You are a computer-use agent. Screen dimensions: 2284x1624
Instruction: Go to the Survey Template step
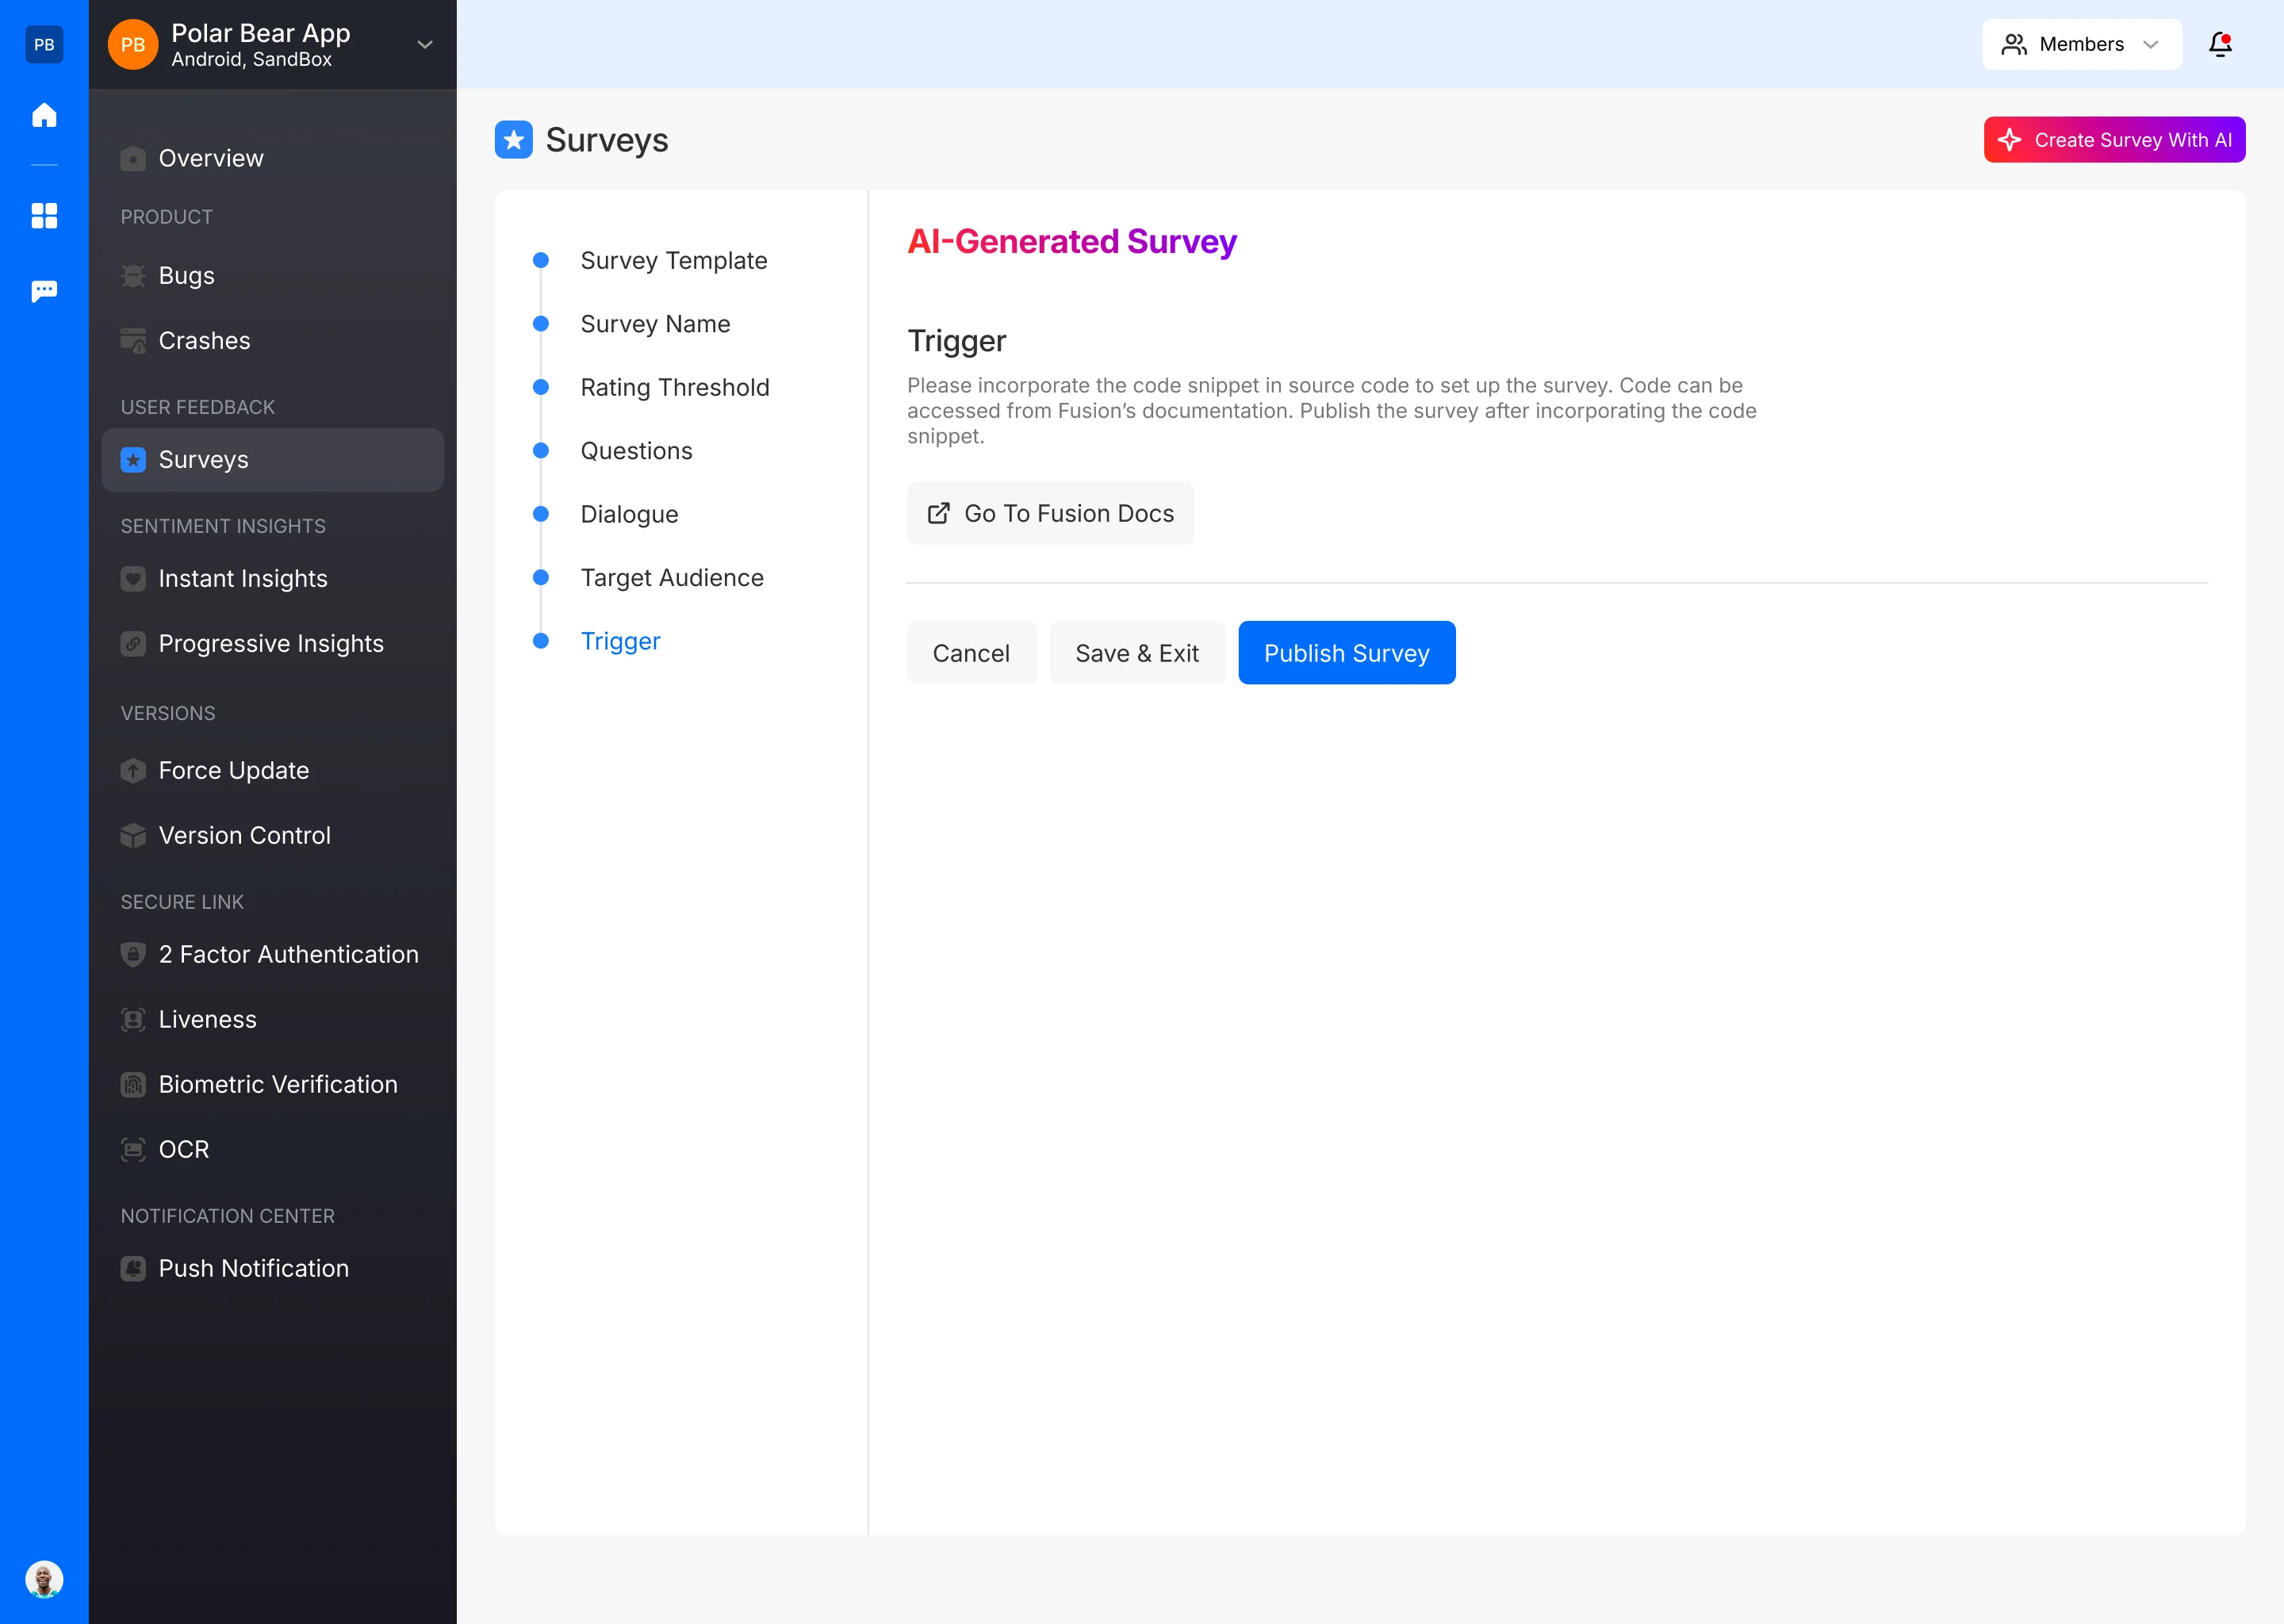click(x=673, y=261)
